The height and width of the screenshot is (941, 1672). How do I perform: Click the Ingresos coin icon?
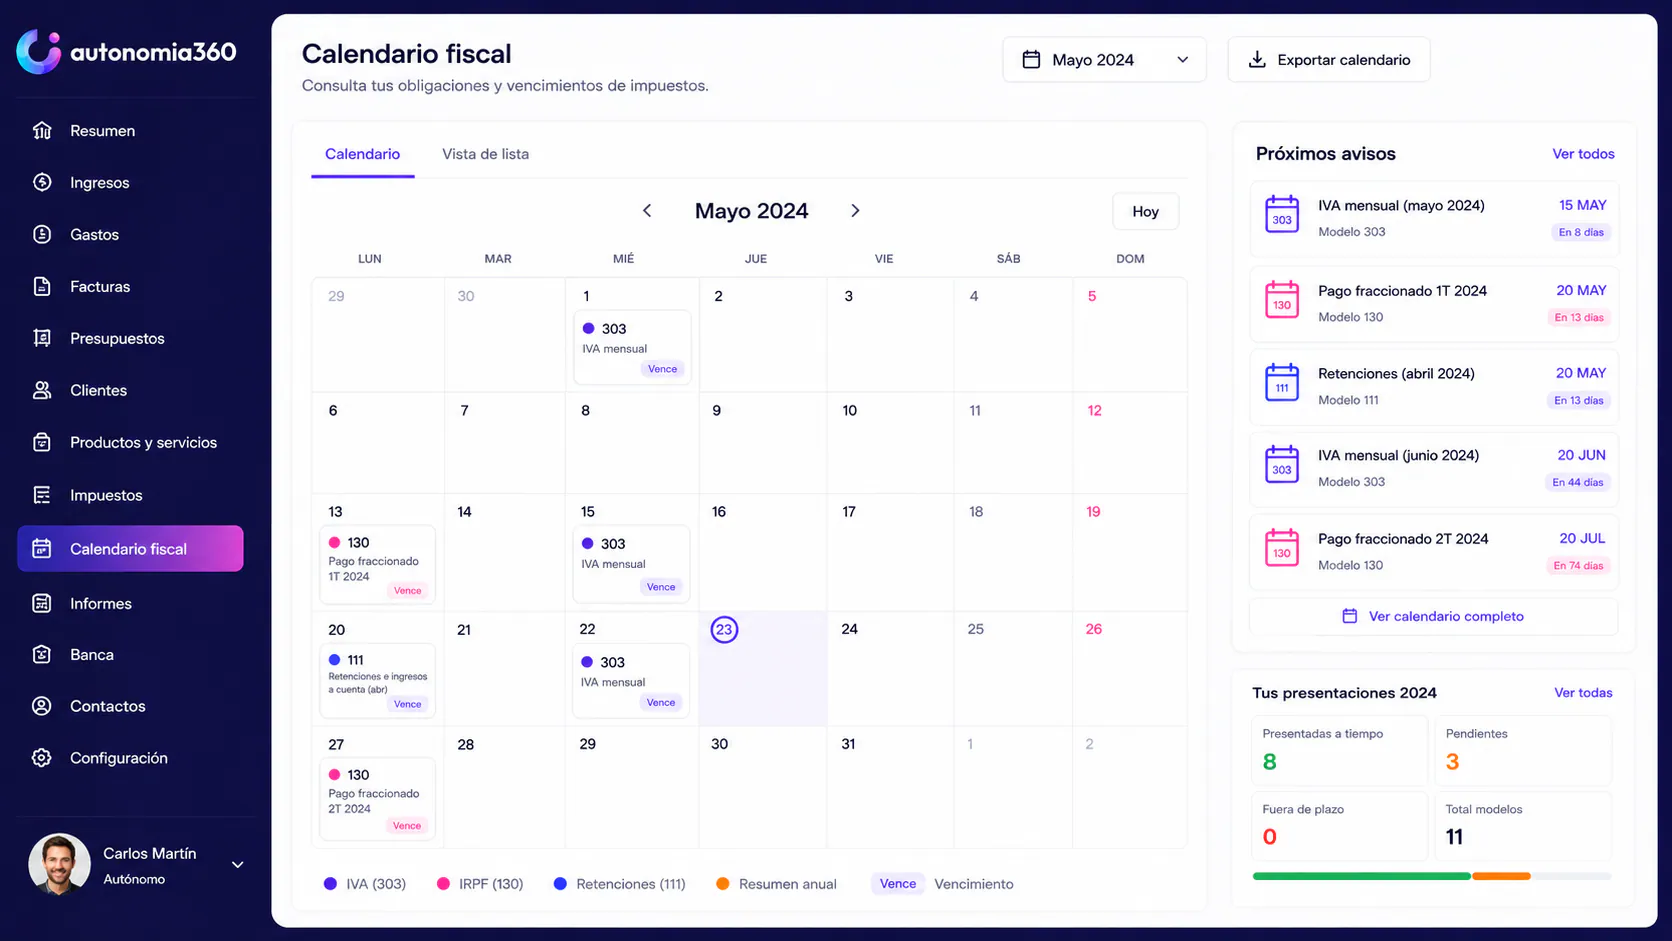pyautogui.click(x=42, y=182)
